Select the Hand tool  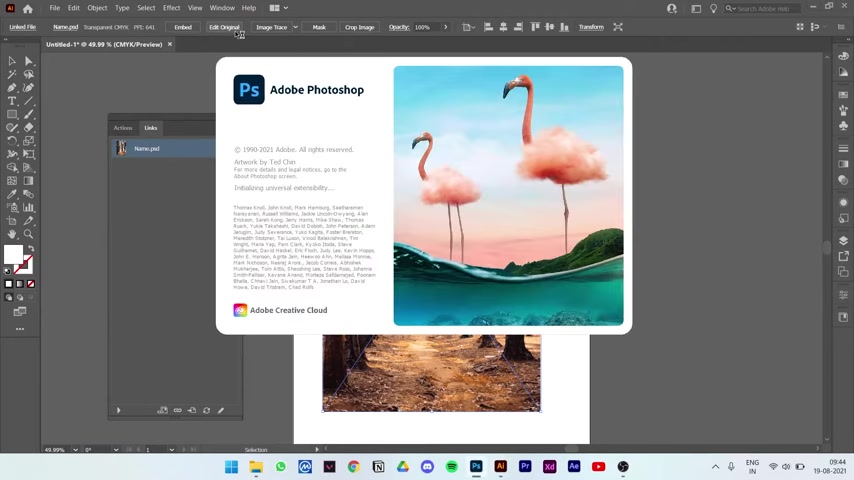(x=12, y=234)
